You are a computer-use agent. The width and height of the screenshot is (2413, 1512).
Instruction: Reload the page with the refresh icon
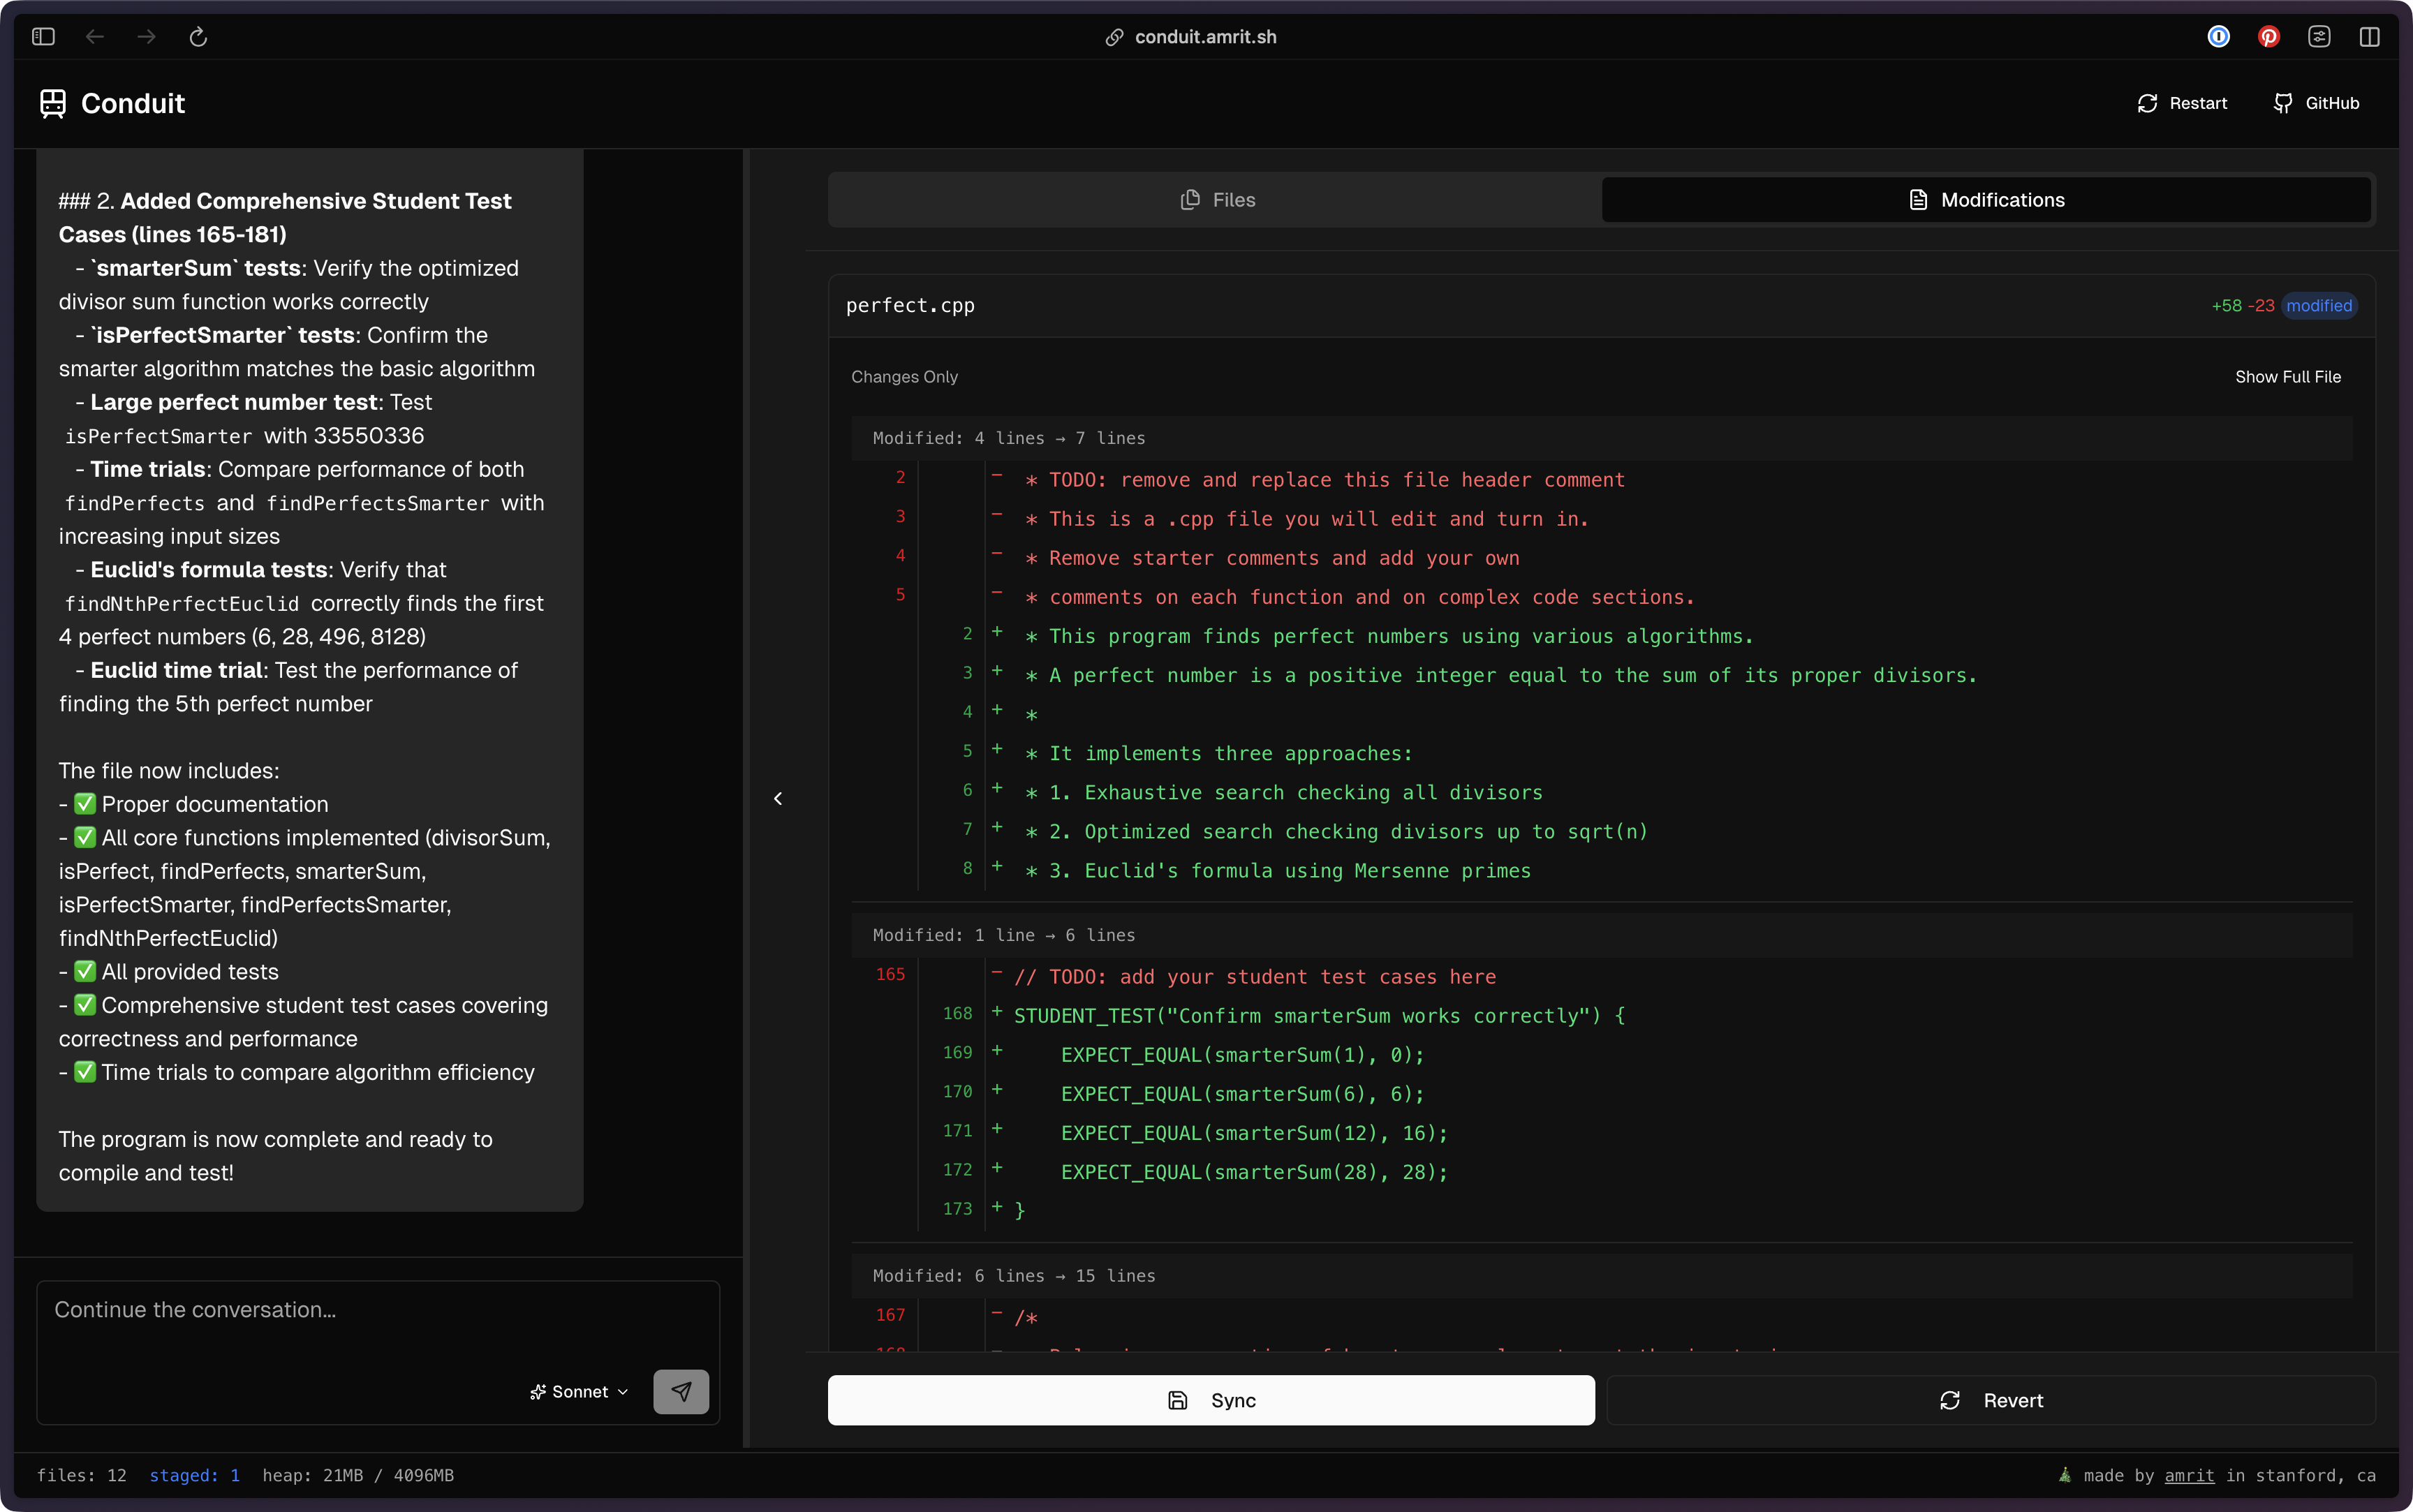pyautogui.click(x=198, y=37)
